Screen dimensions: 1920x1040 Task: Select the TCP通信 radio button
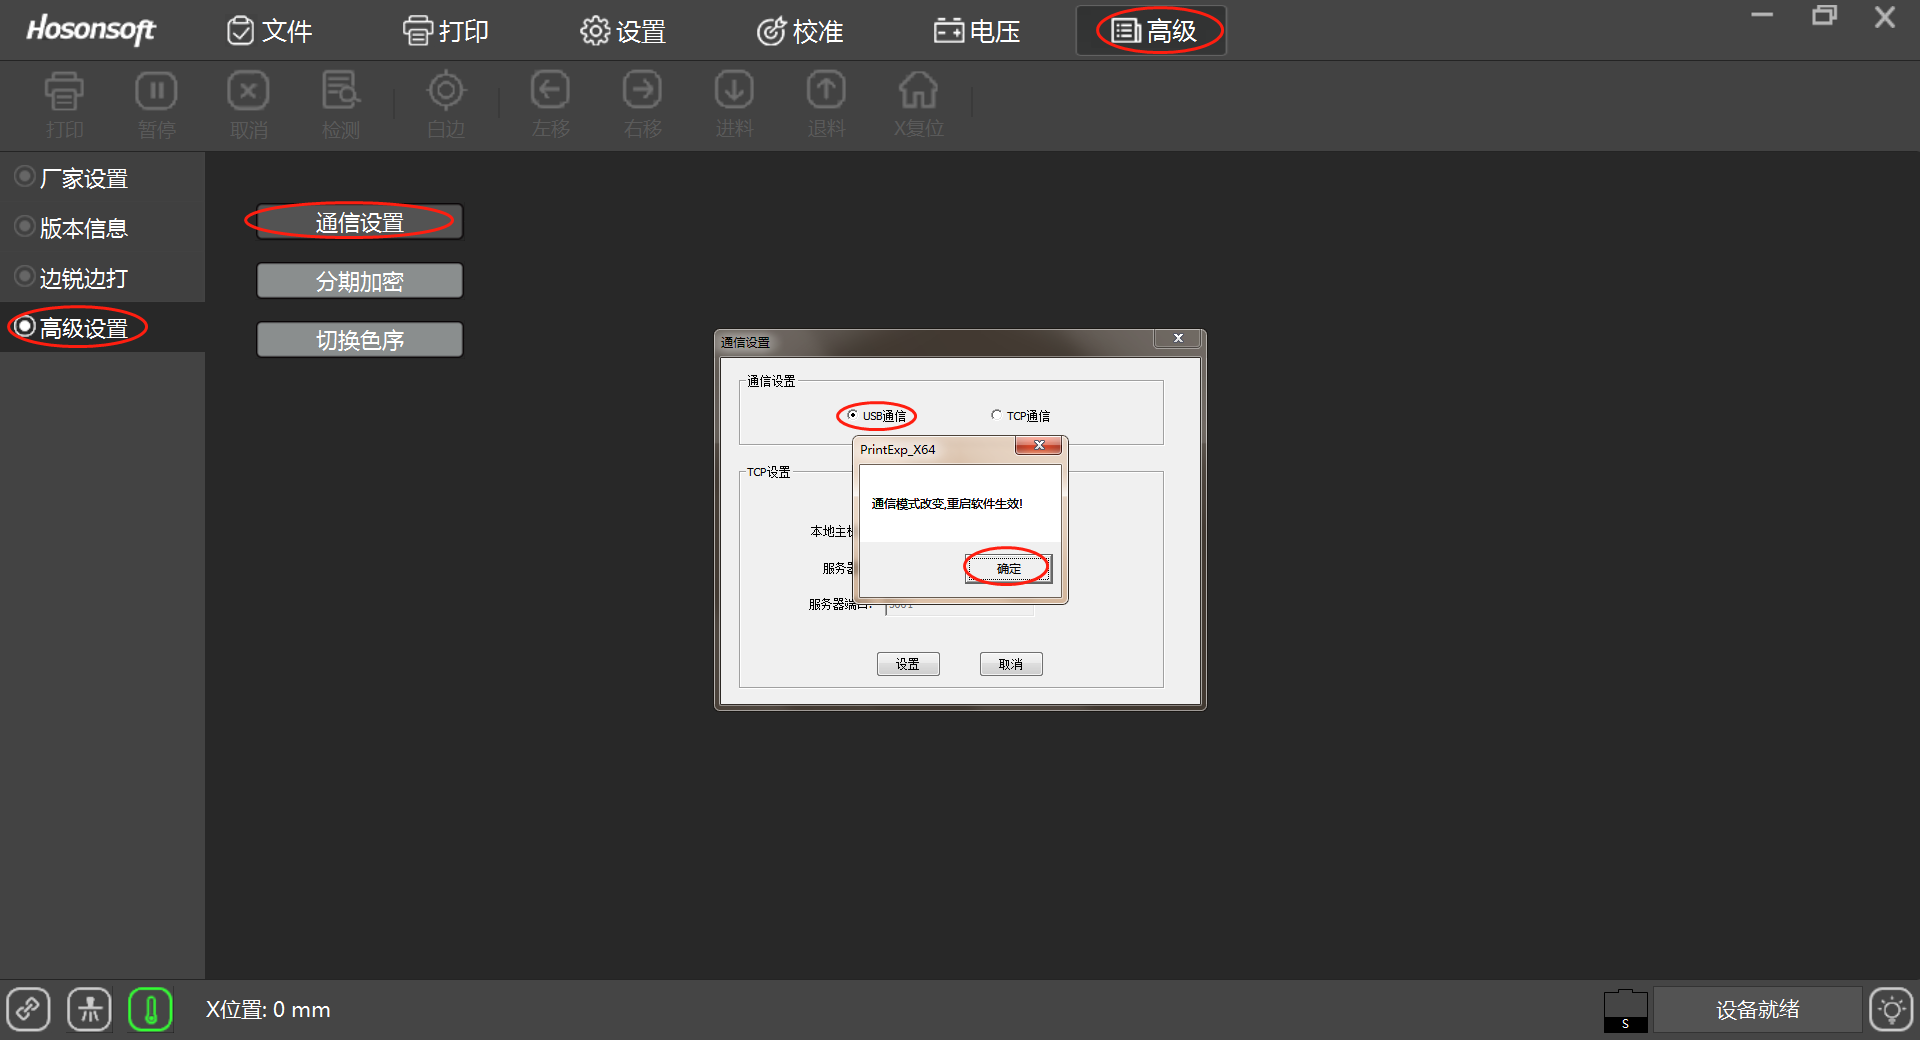coord(996,415)
